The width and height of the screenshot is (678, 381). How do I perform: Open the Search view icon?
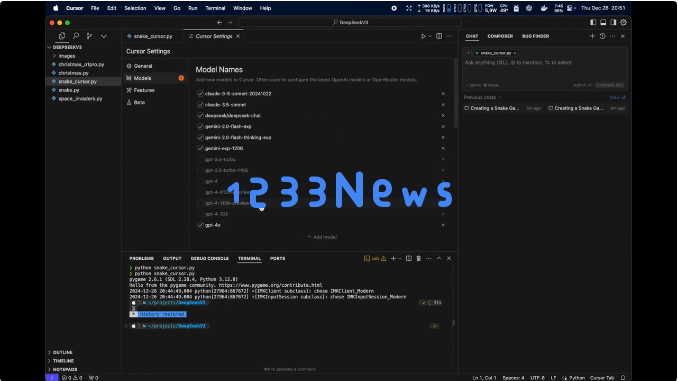coord(76,36)
